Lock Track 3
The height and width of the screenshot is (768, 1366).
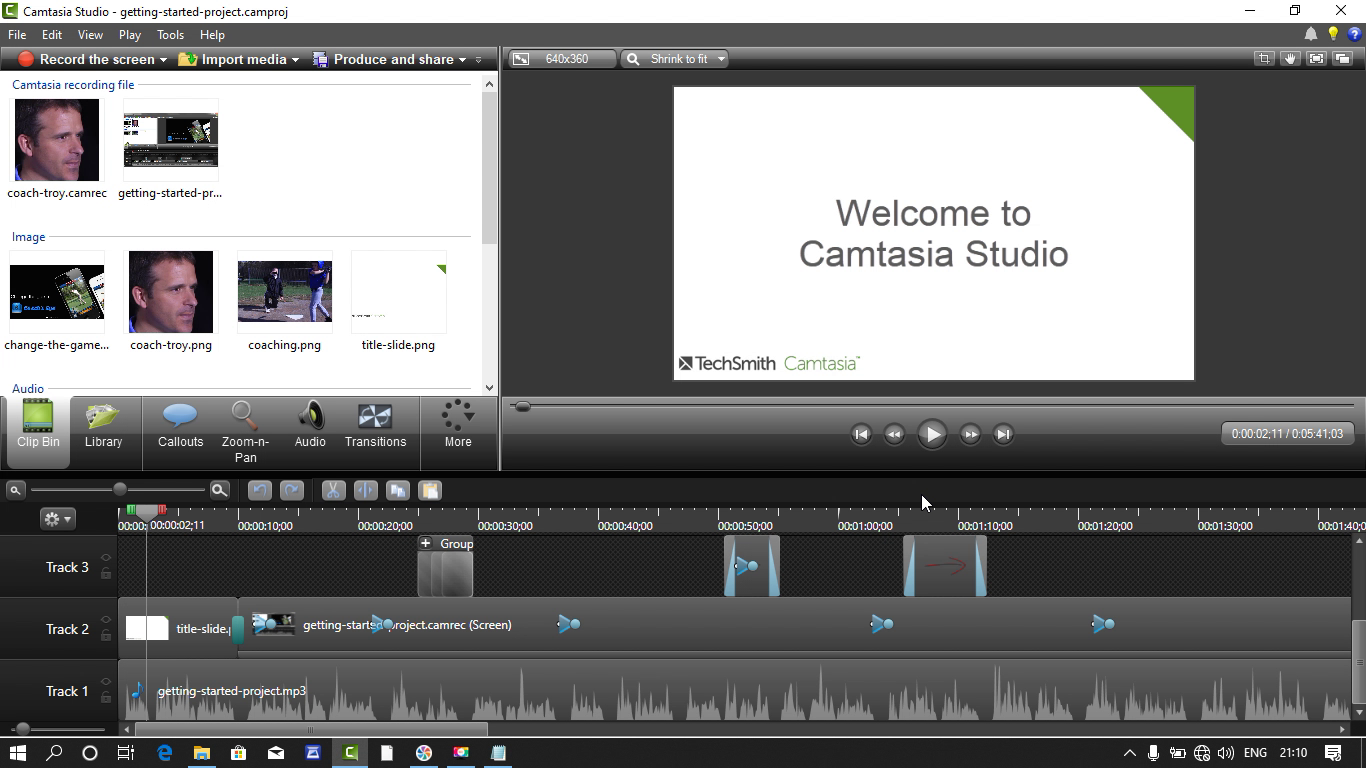tap(106, 573)
